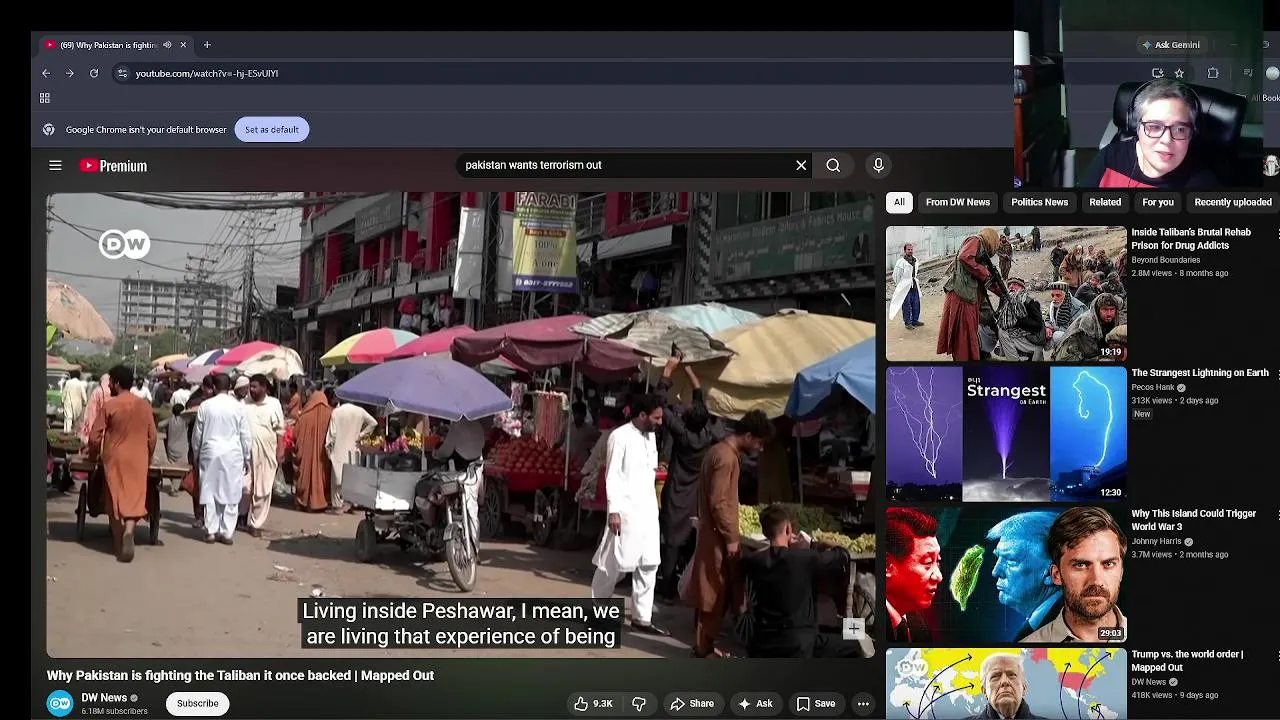Screen dimensions: 1280x720
Task: Select the 'For you' chip
Action: click(1158, 202)
